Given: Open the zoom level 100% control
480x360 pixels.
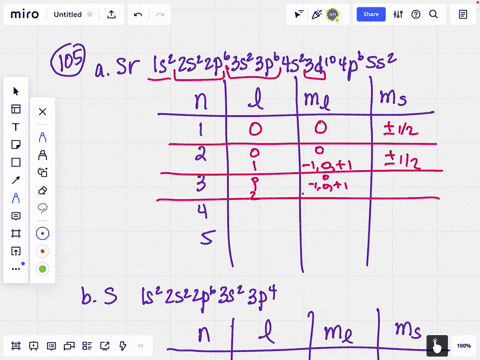Looking at the screenshot, I should (464, 346).
